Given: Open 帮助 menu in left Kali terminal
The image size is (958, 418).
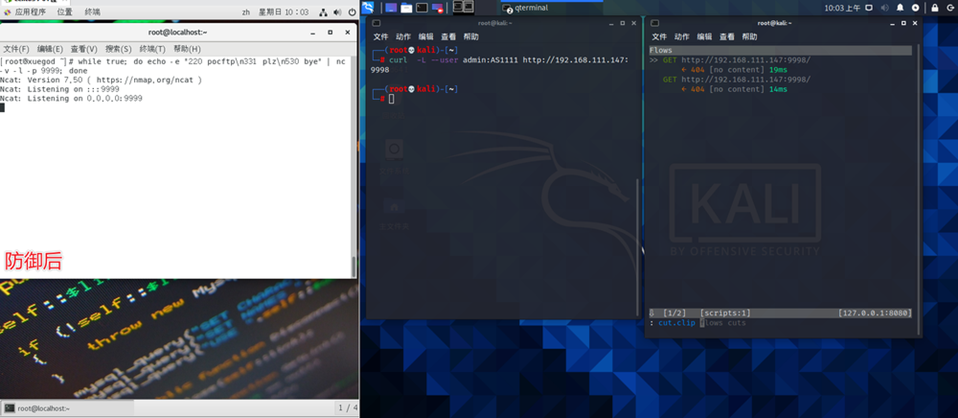Looking at the screenshot, I should pyautogui.click(x=471, y=37).
